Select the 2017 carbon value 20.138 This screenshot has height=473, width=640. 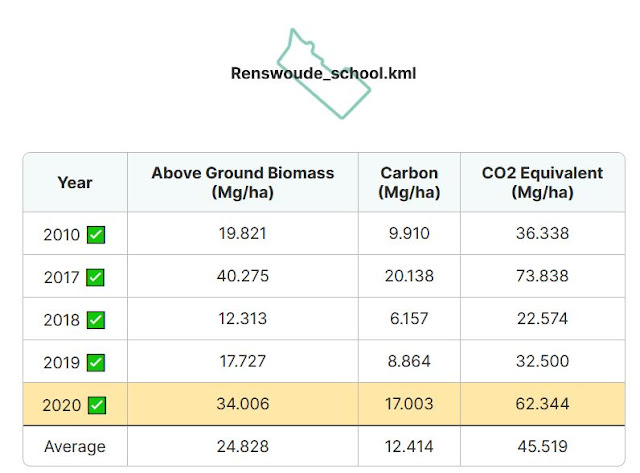(409, 276)
